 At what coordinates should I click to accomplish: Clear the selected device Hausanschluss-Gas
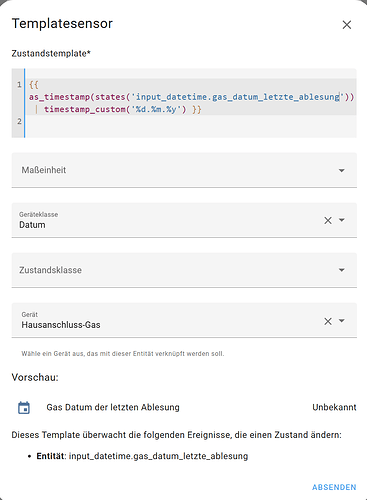[328, 321]
